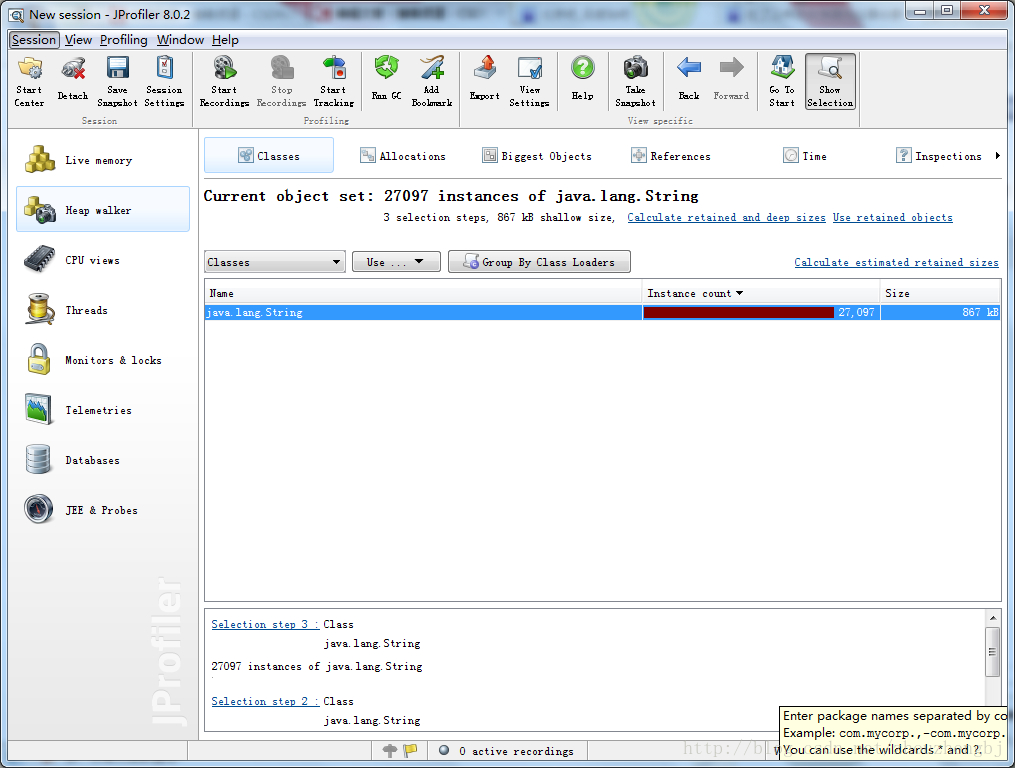Click the status bar yellow flag icon

pos(410,751)
